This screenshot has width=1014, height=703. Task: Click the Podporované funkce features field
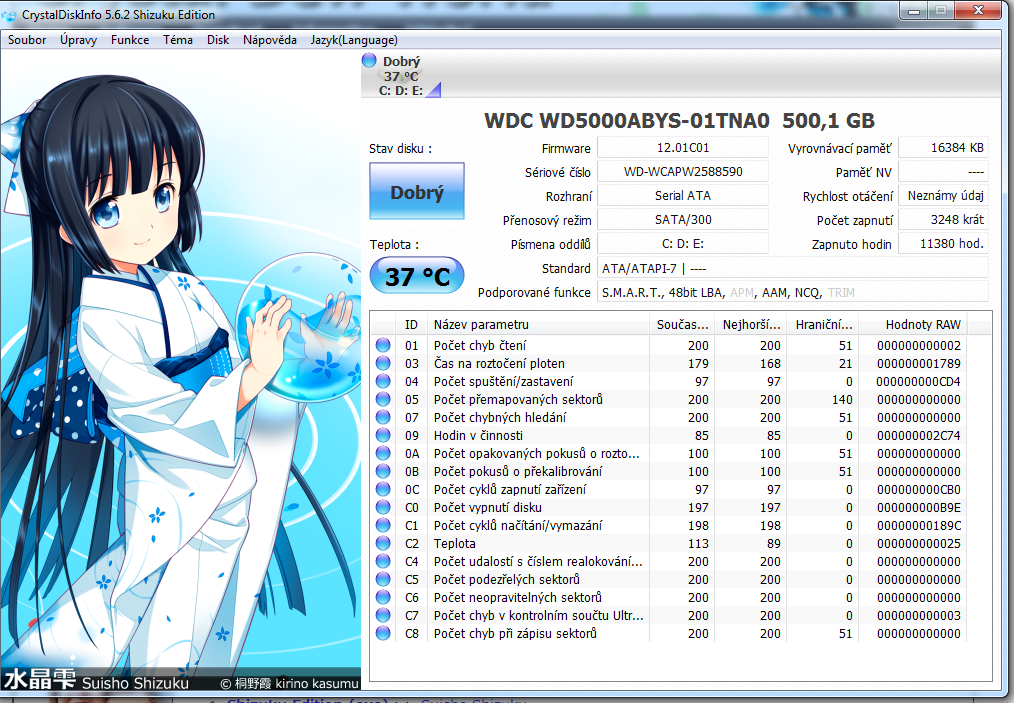tap(793, 292)
